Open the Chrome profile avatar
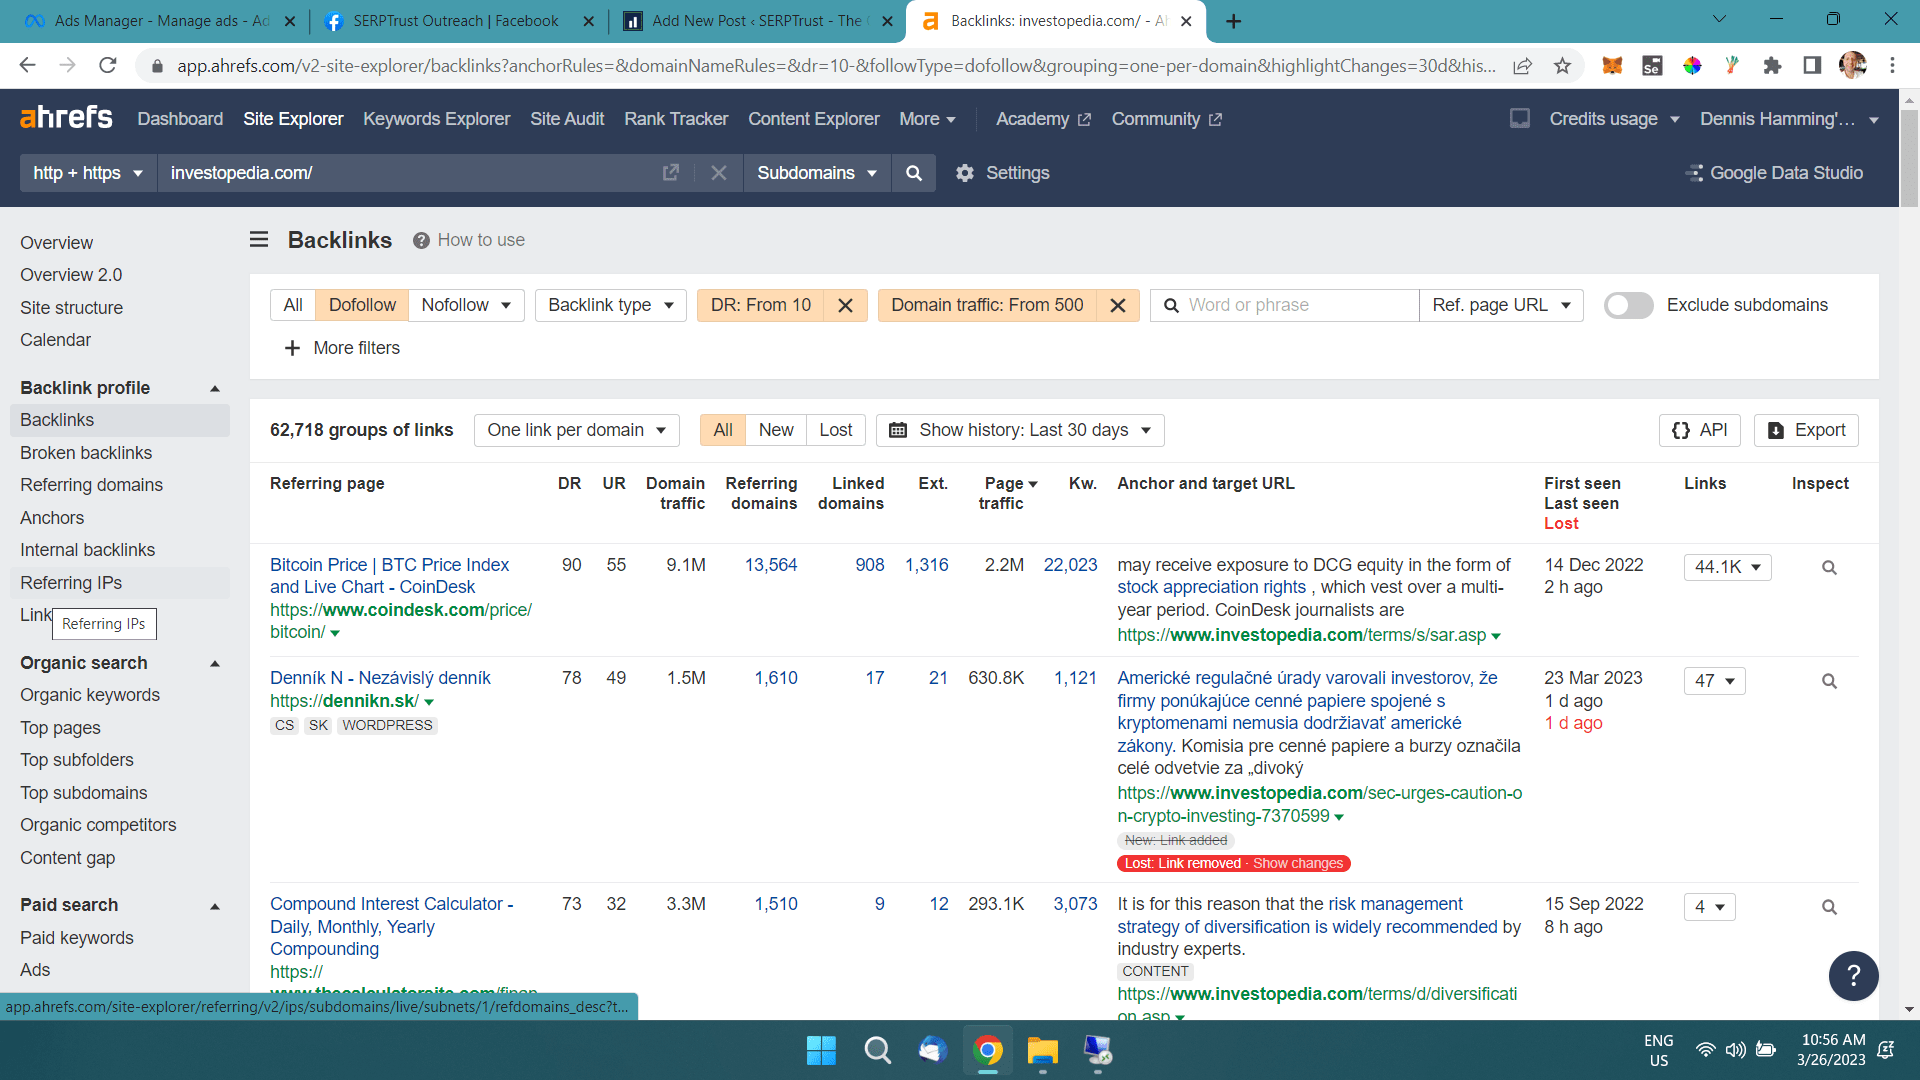The width and height of the screenshot is (1920, 1080). tap(1853, 66)
